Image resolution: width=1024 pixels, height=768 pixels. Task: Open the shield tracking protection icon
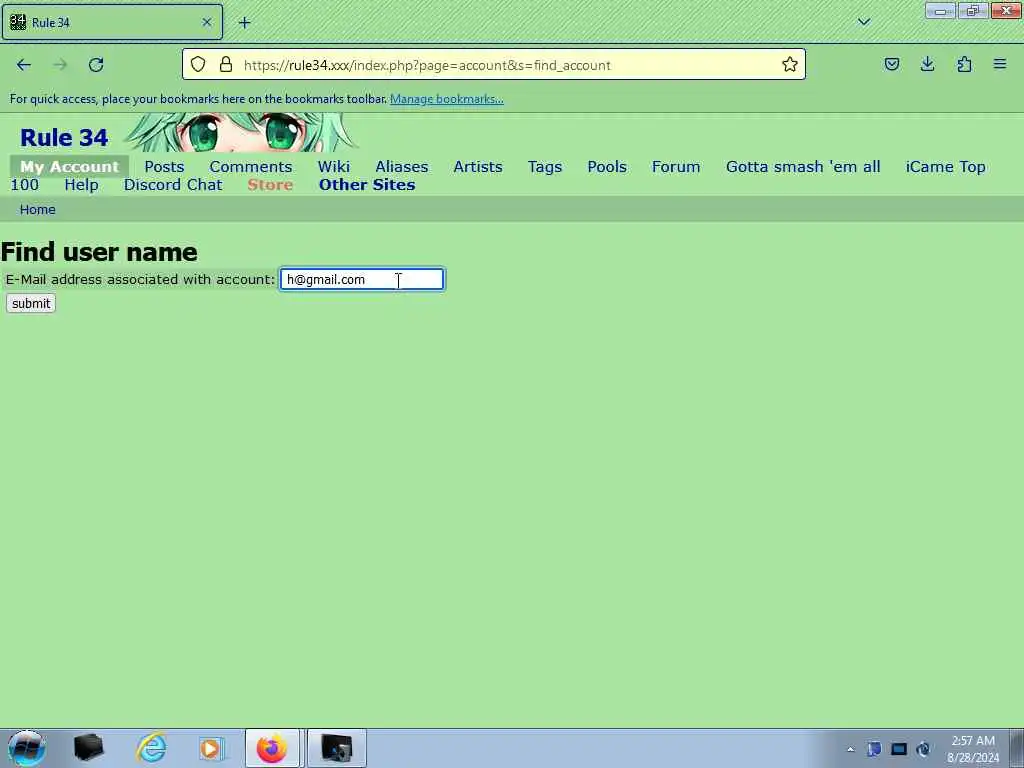[199, 65]
